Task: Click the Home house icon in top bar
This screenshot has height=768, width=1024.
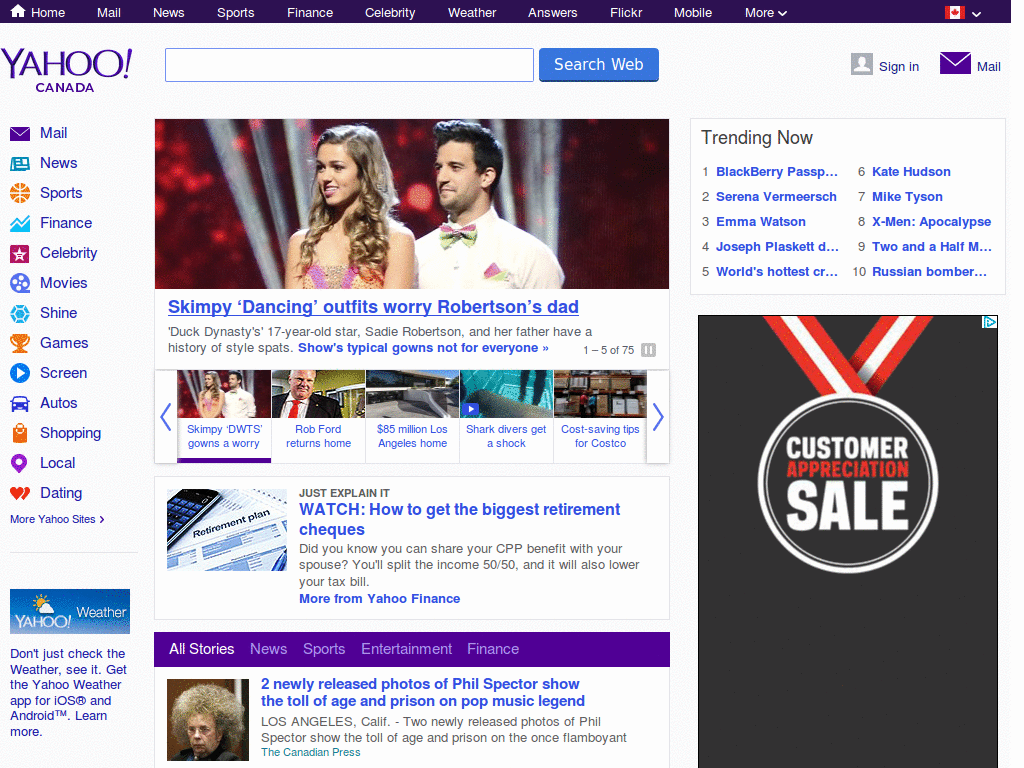Action: pyautogui.click(x=18, y=11)
